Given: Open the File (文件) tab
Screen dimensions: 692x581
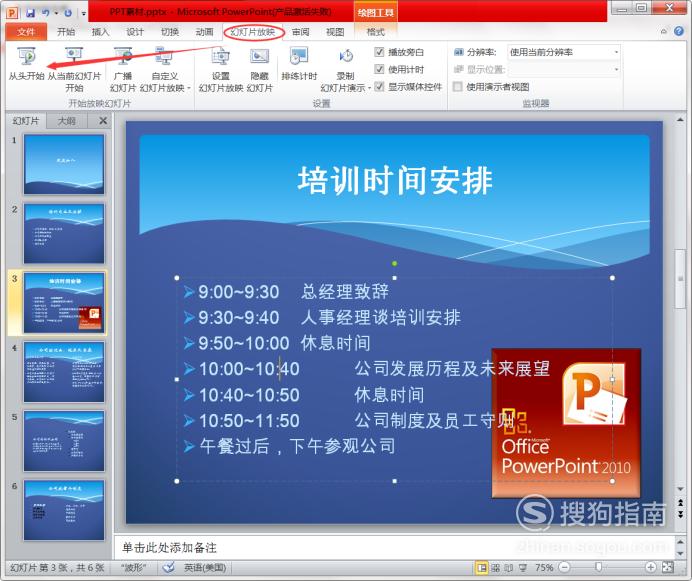Looking at the screenshot, I should 26,32.
